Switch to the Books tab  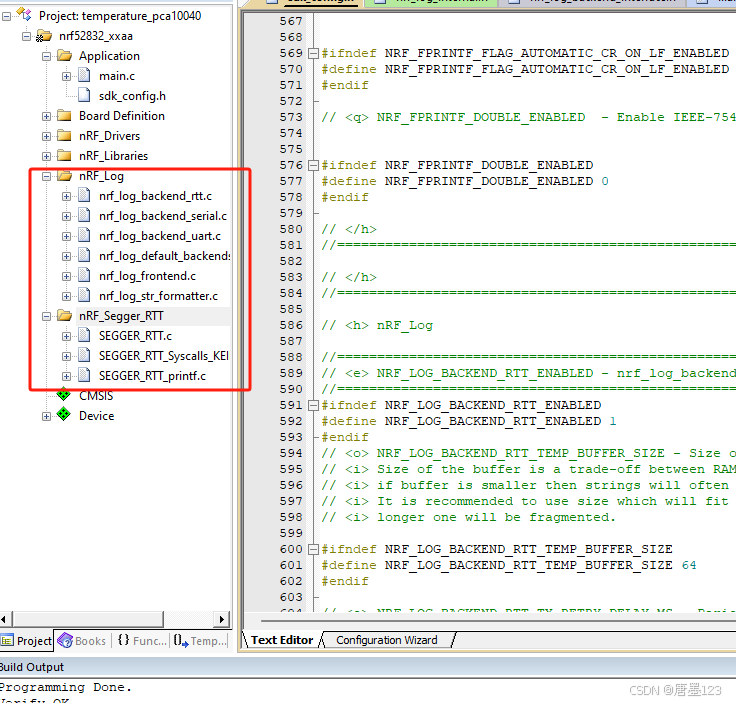[x=83, y=641]
